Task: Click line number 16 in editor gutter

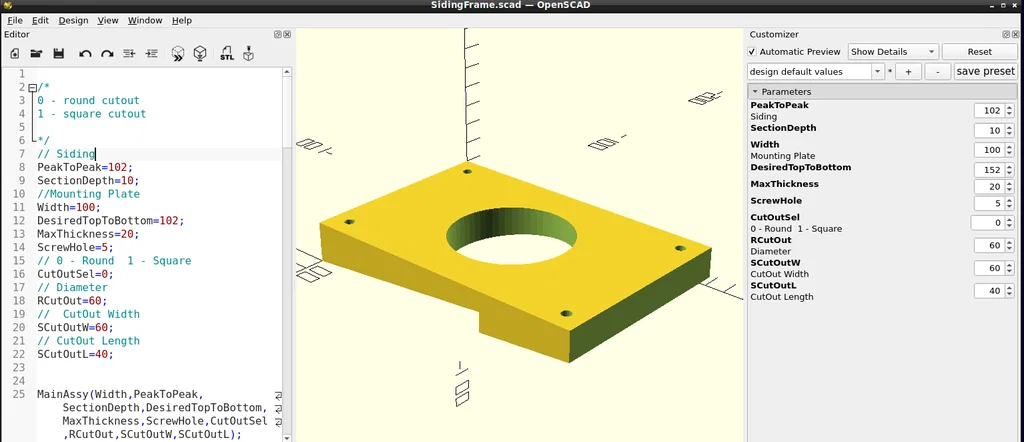Action: click(18, 274)
